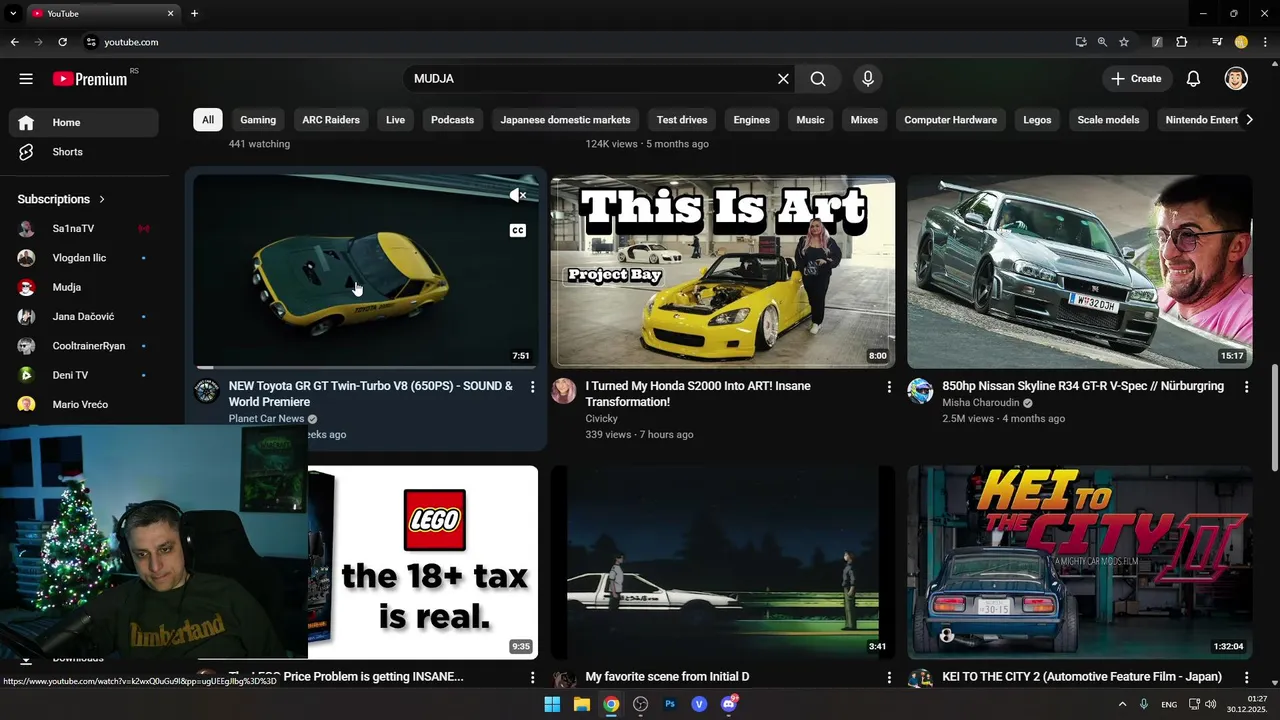Viewport: 1280px width, 720px height.
Task: Show more filter chips with right arrow
Action: click(1248, 120)
